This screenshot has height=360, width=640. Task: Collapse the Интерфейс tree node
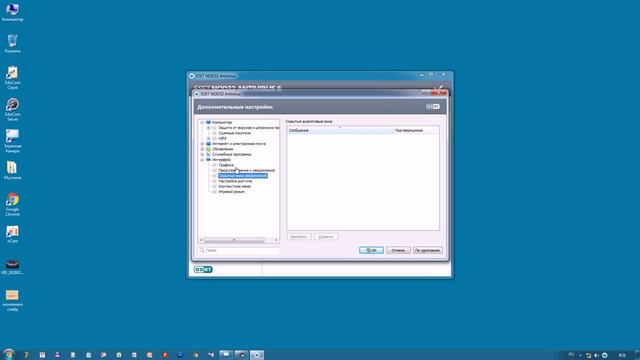click(x=202, y=160)
